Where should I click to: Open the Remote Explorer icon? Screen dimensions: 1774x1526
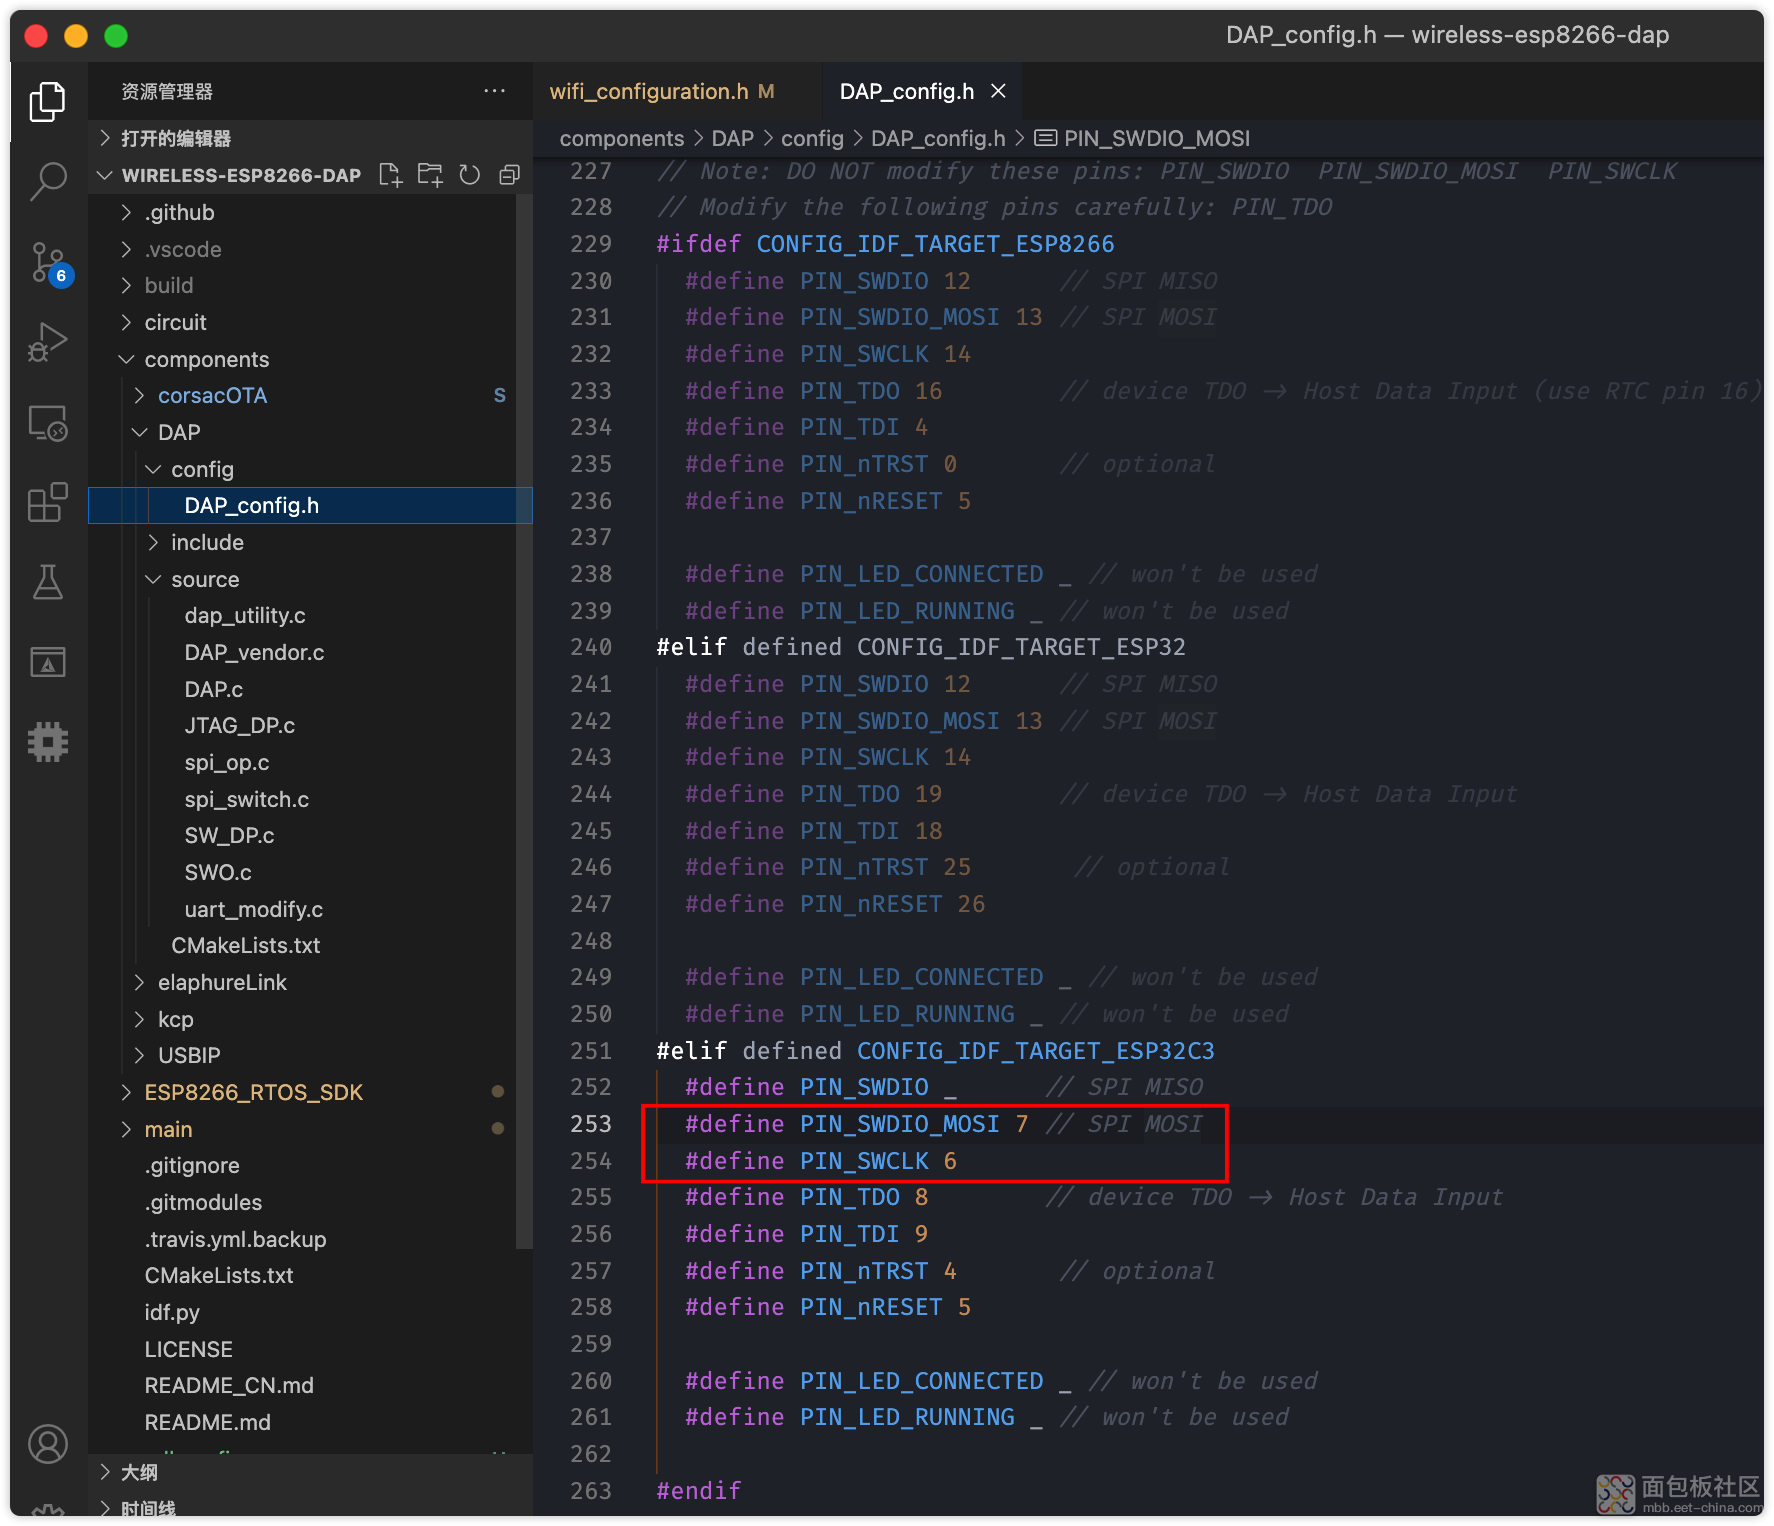coord(47,423)
